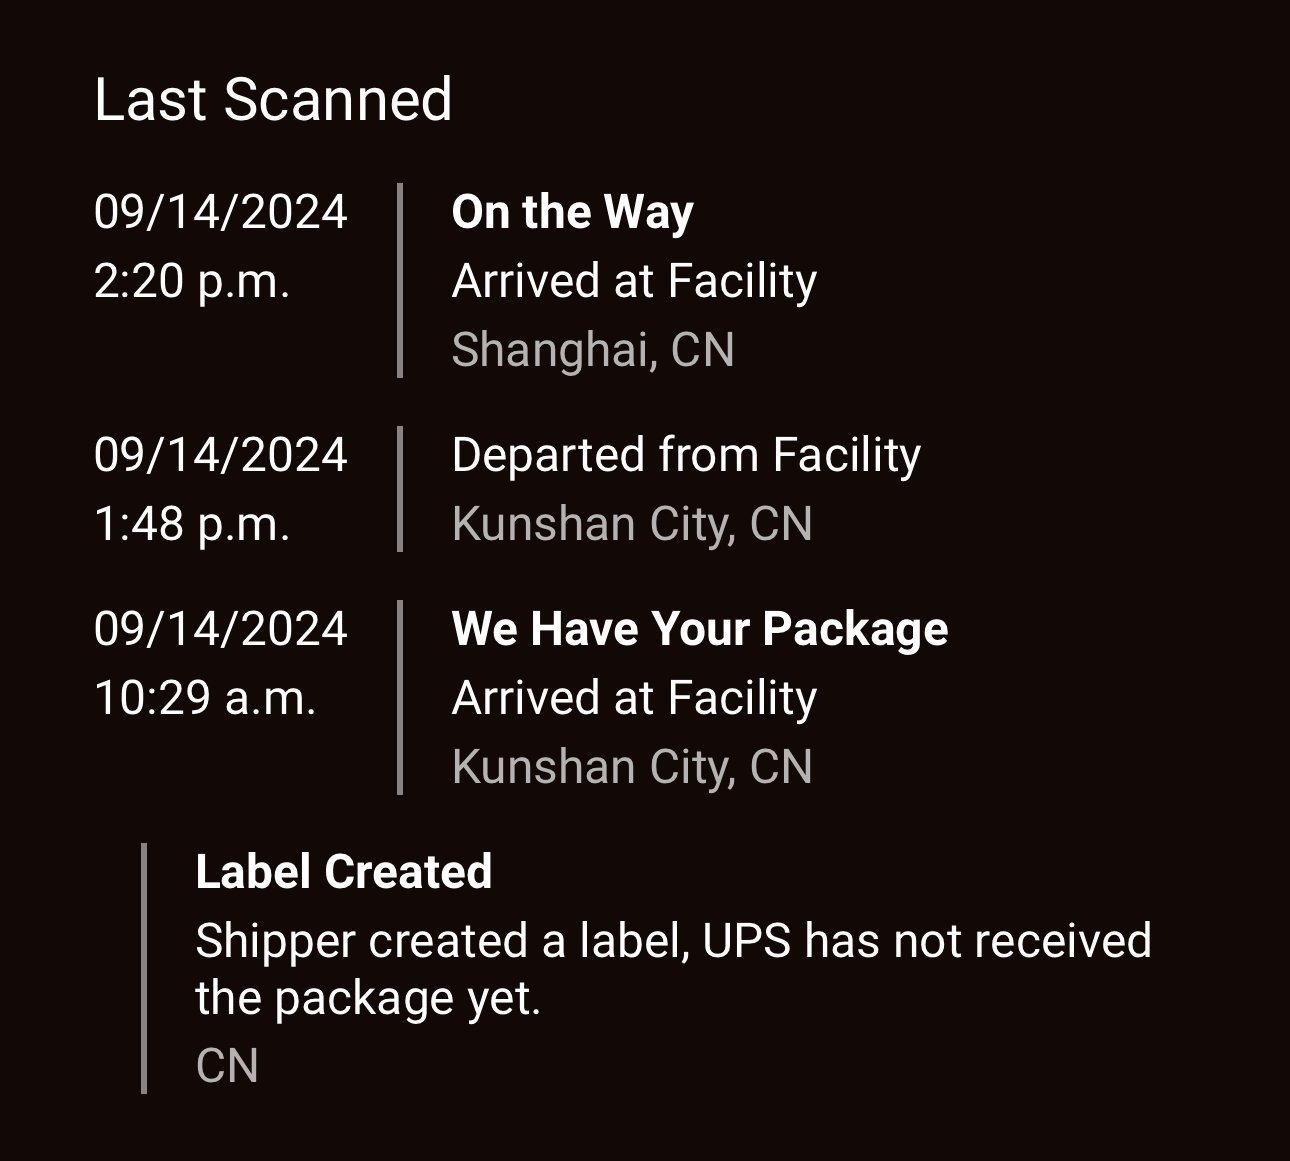Click the vertical divider beside Departed from Facility
Viewport: 1290px width, 1161px height.
click(x=400, y=489)
